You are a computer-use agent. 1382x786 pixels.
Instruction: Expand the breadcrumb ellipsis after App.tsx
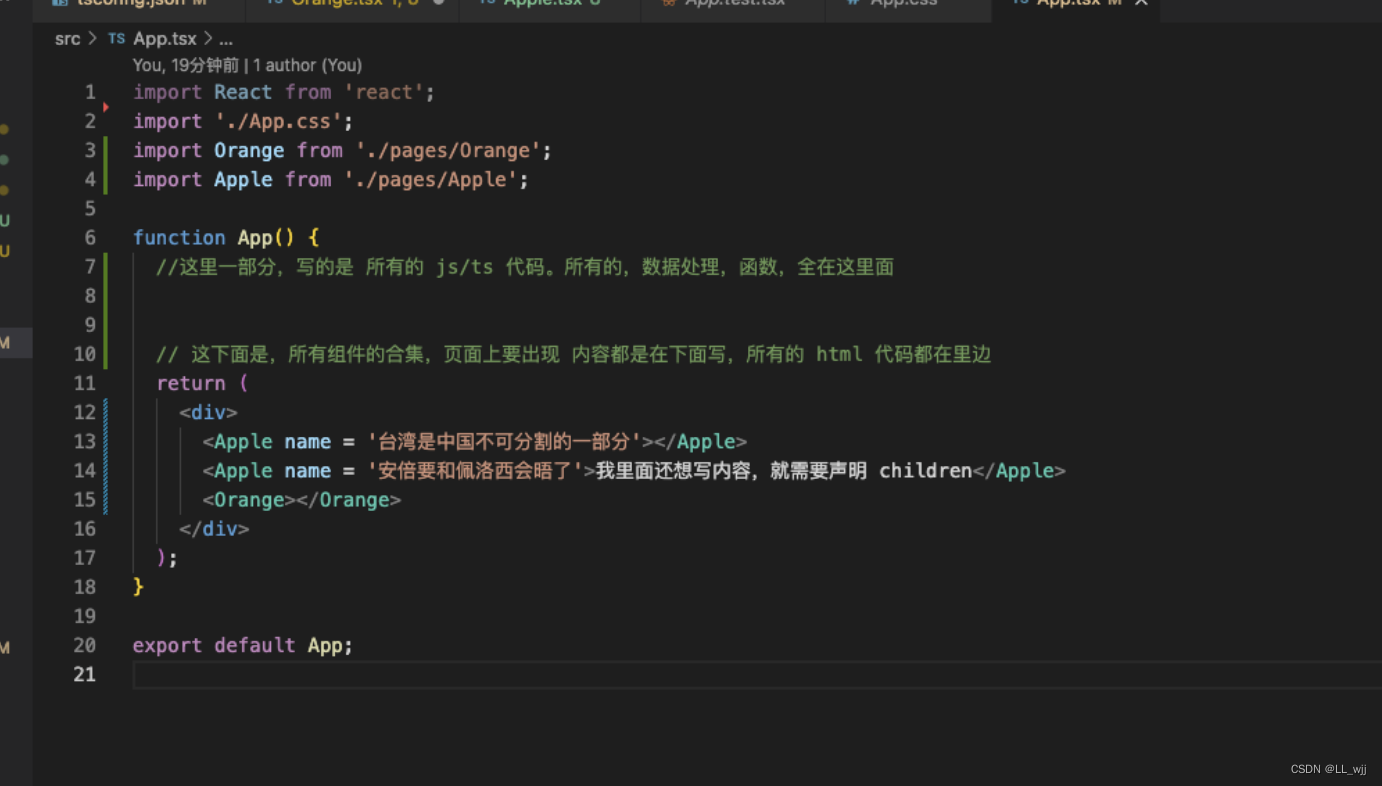click(x=225, y=39)
